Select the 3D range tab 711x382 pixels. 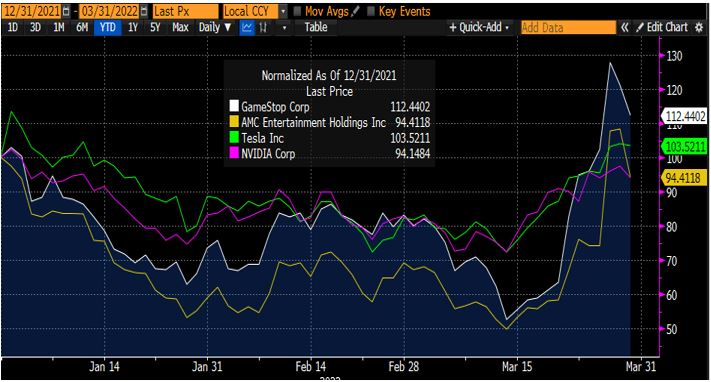(35, 27)
